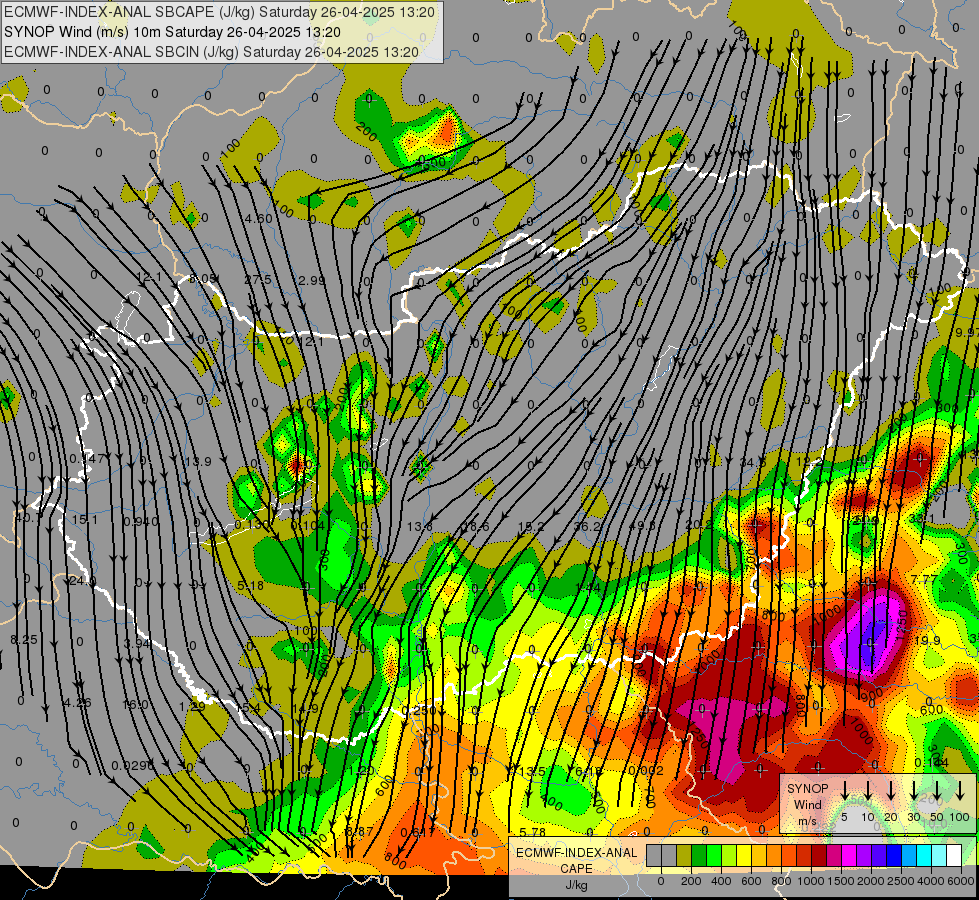Click the 20 speed label in the wind legend
979x900 pixels.
click(891, 817)
